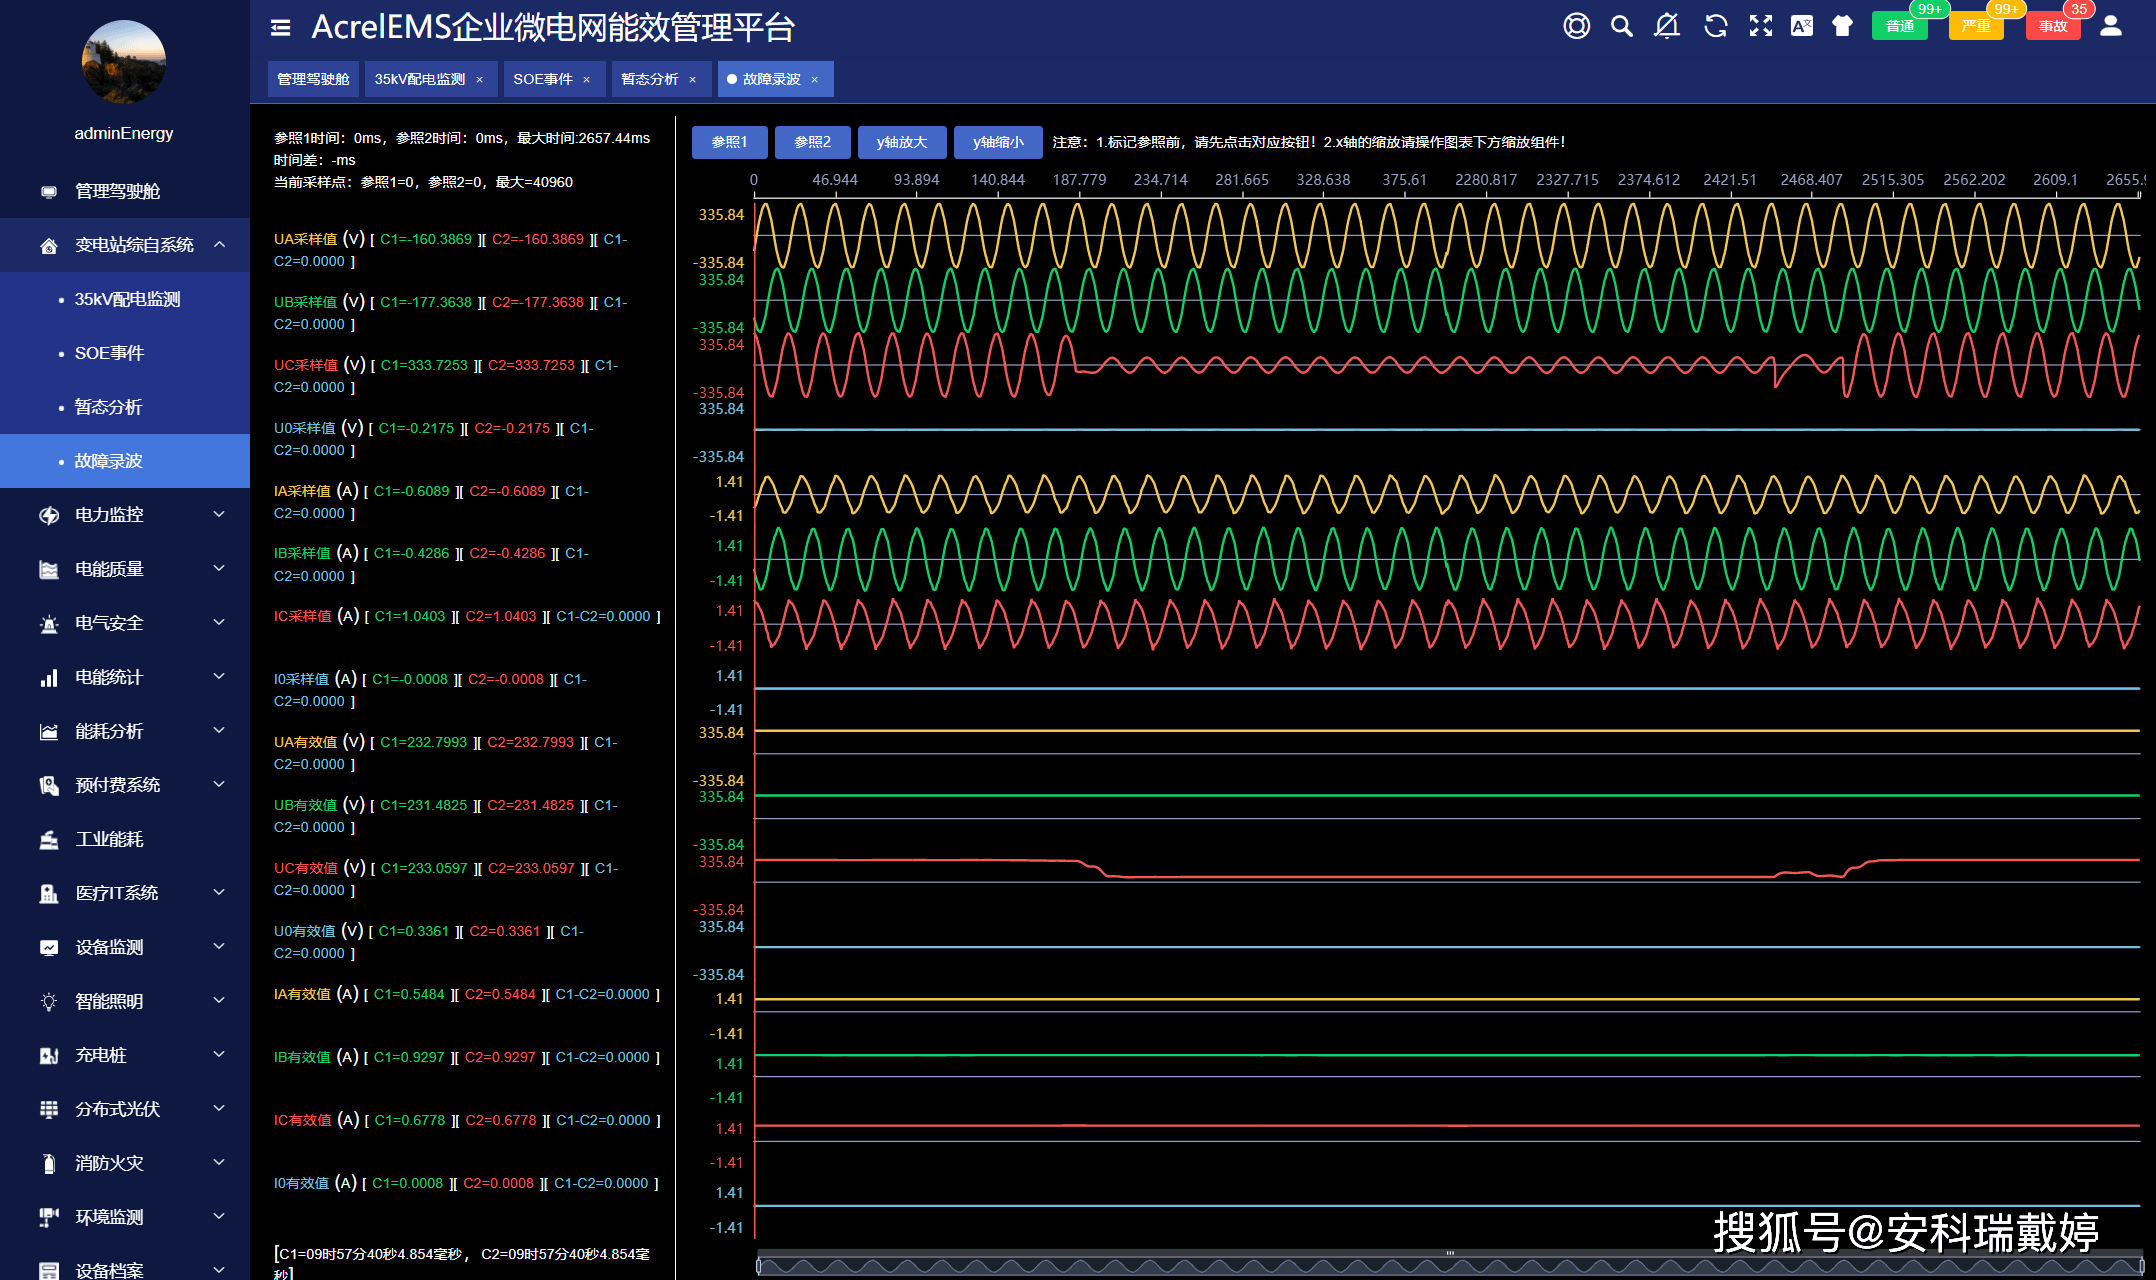
Task: Expand 电能统计 menu chevron
Action: click(x=219, y=677)
